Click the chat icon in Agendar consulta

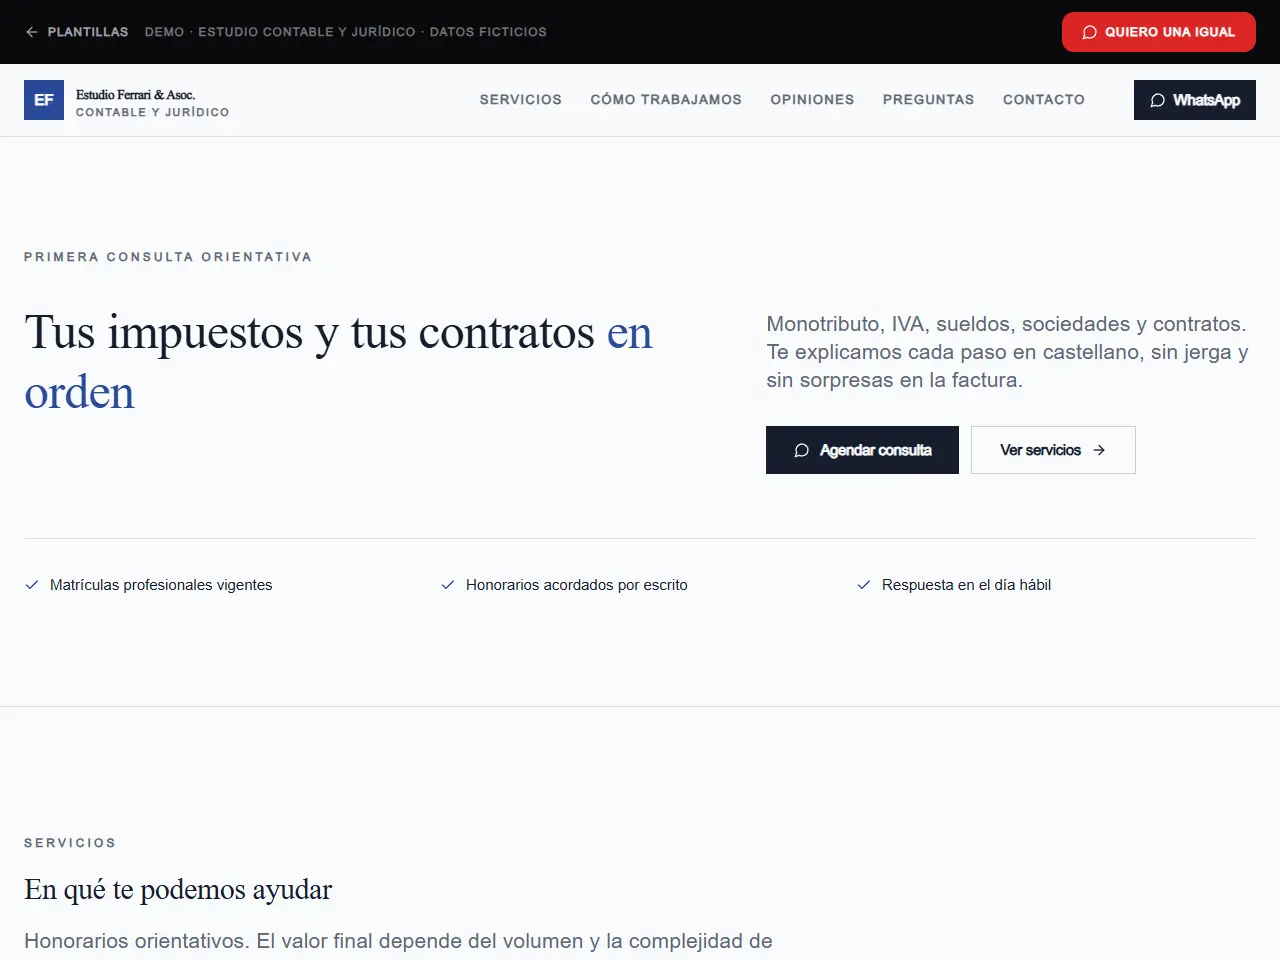(801, 450)
